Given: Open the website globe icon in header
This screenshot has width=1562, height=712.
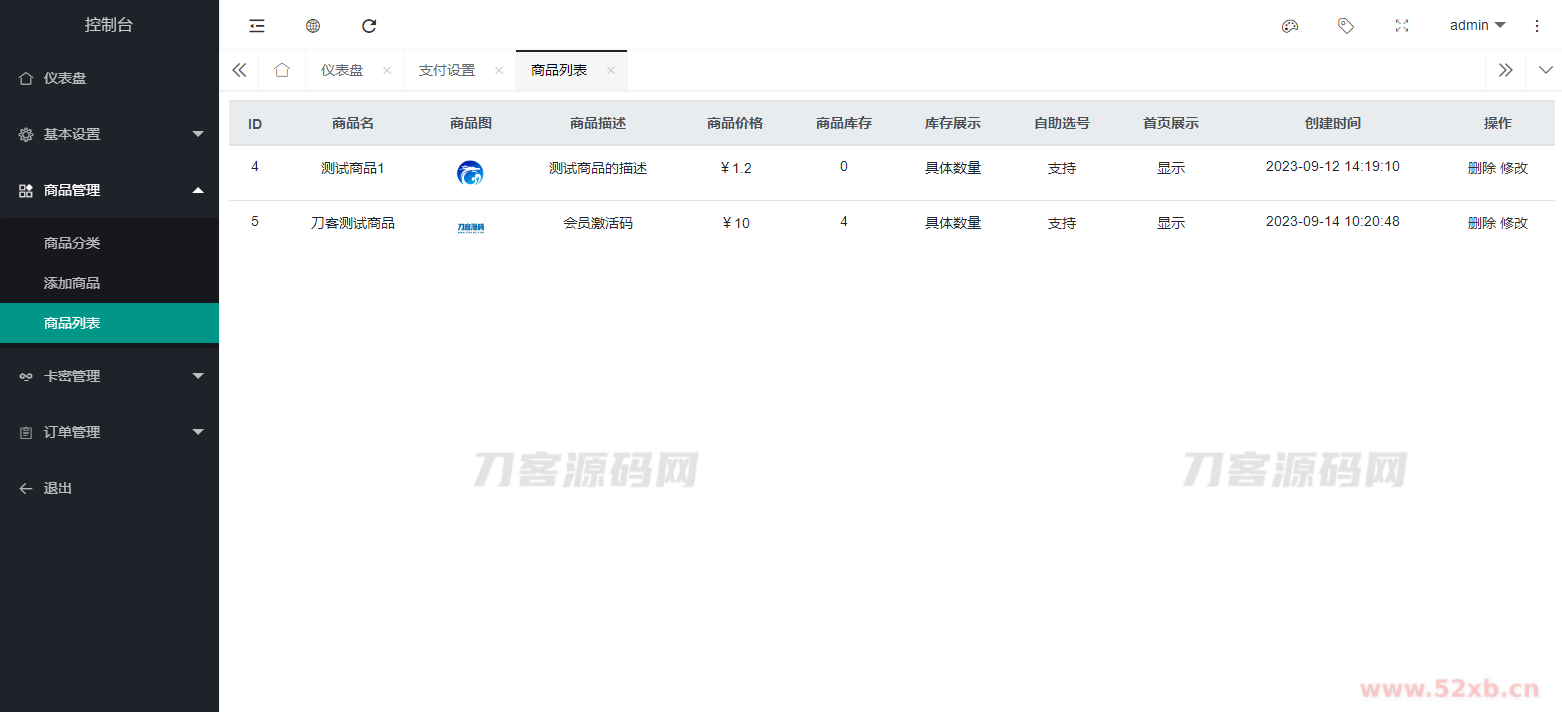Looking at the screenshot, I should pos(313,26).
